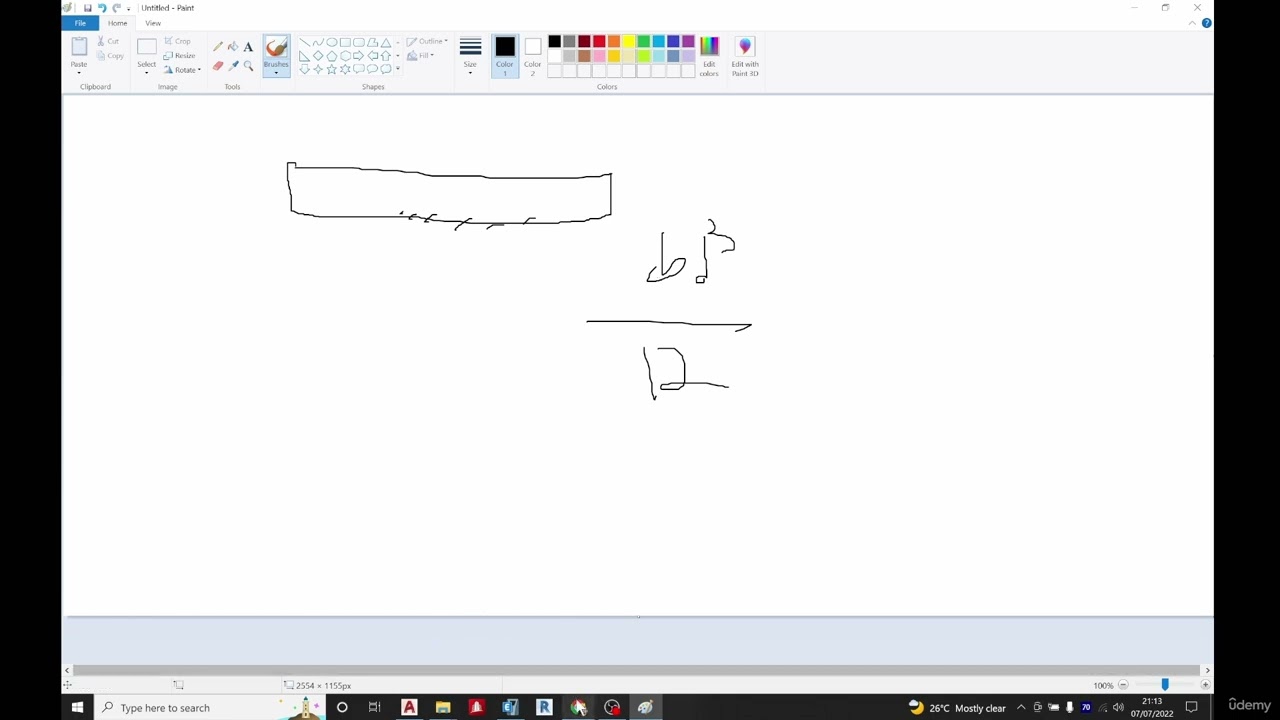
Task: Activate Color 1 foreground selector
Action: point(505,57)
